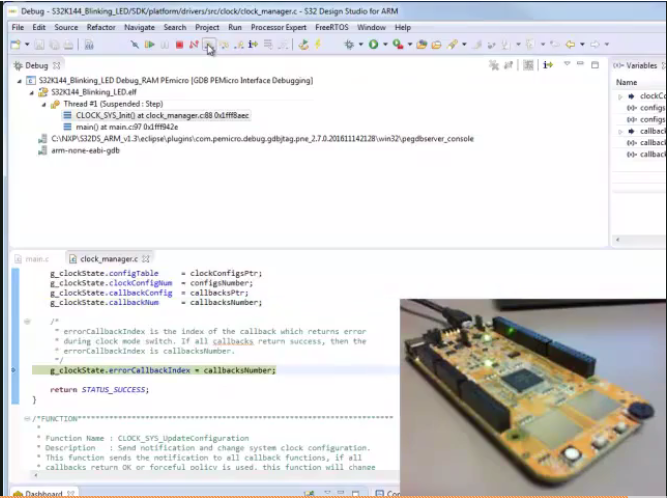Click the Step Over icon
This screenshot has height=498, width=667.
coord(224,44)
